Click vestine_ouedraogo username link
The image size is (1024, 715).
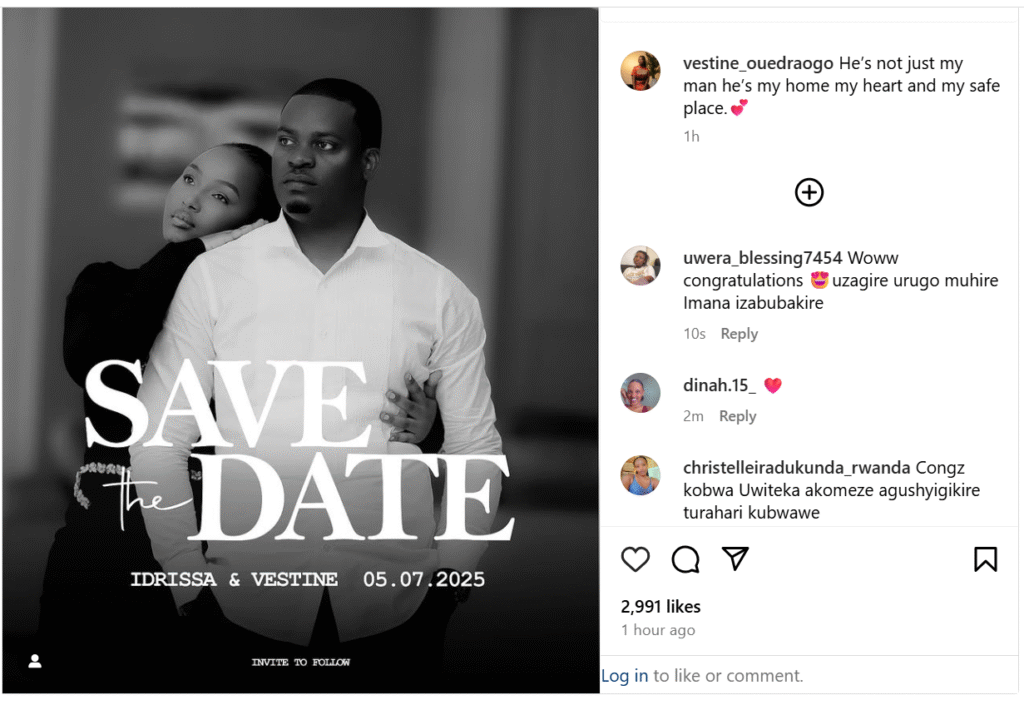(x=758, y=63)
